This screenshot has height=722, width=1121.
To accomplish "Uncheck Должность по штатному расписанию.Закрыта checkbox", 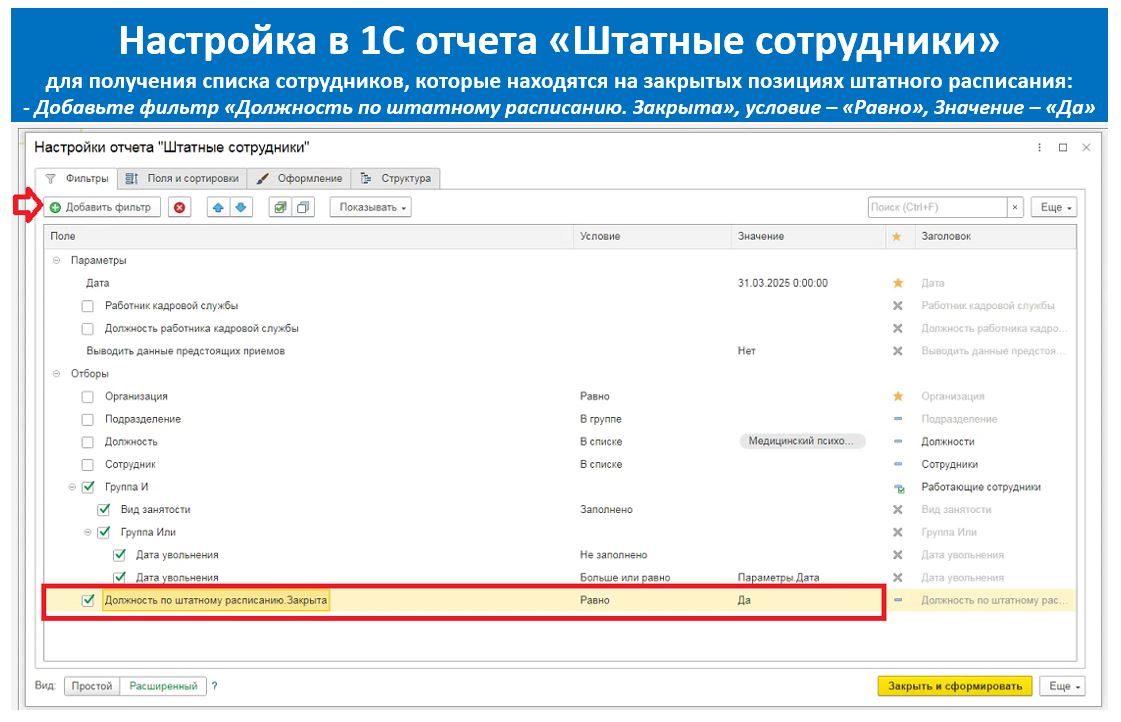I will pyautogui.click(x=88, y=600).
